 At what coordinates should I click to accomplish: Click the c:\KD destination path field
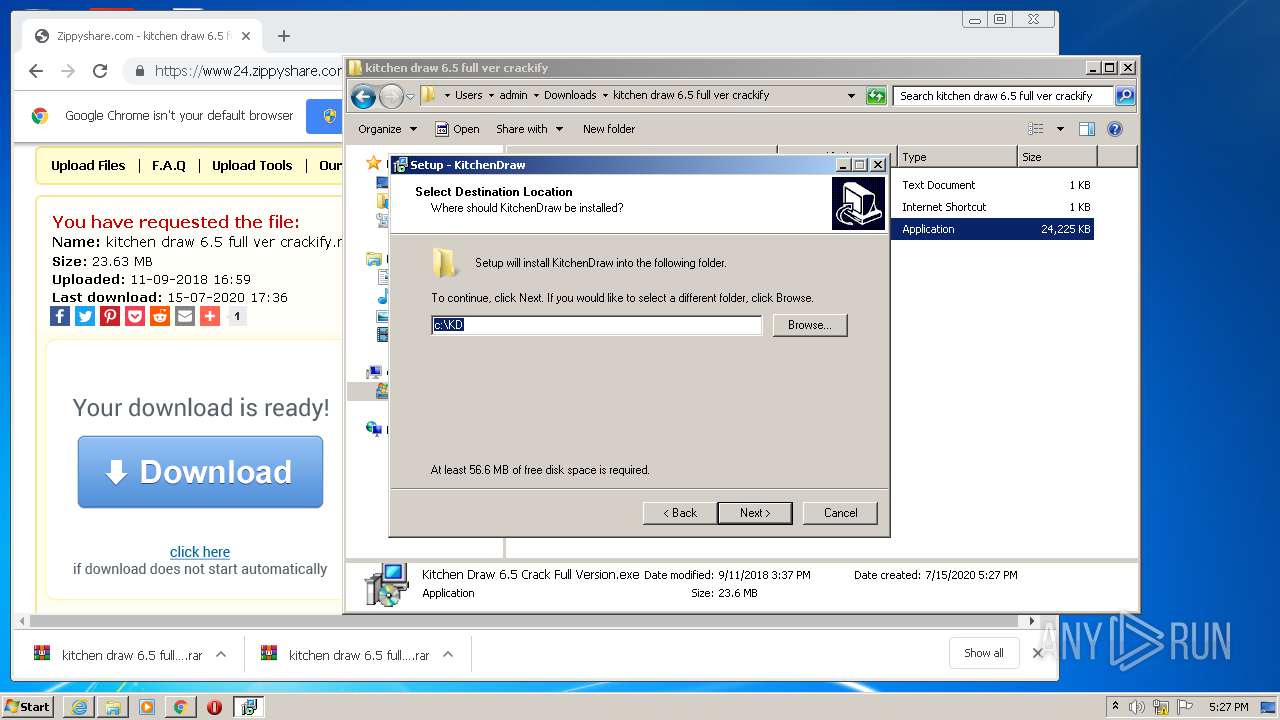[596, 325]
